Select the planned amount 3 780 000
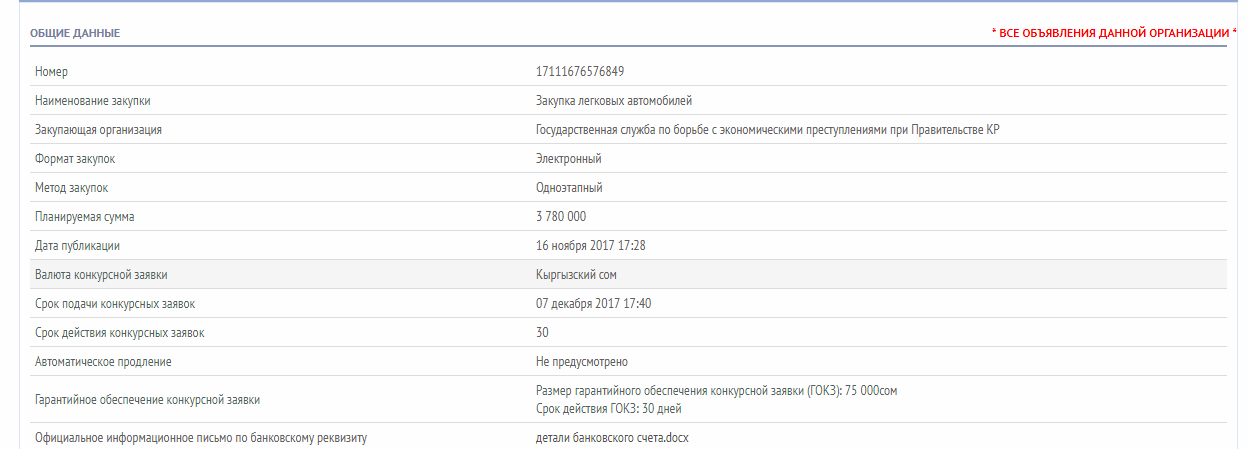 coord(561,217)
